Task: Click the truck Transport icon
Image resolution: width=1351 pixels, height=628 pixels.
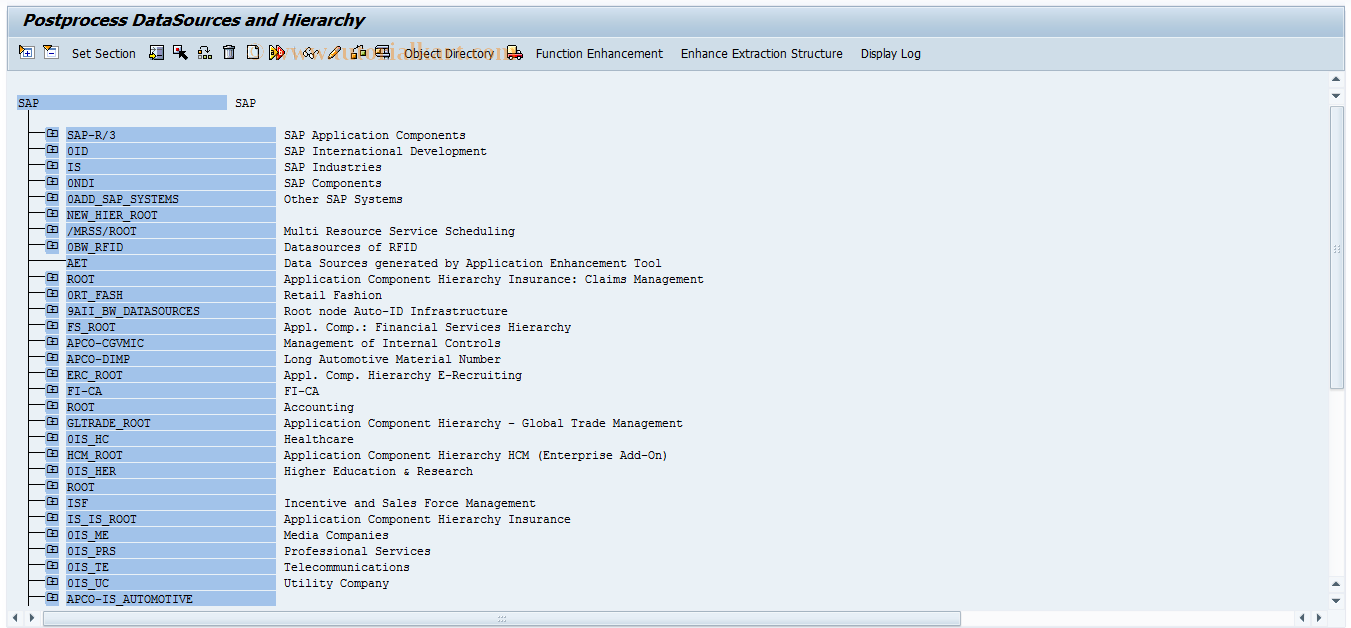Action: coord(514,53)
